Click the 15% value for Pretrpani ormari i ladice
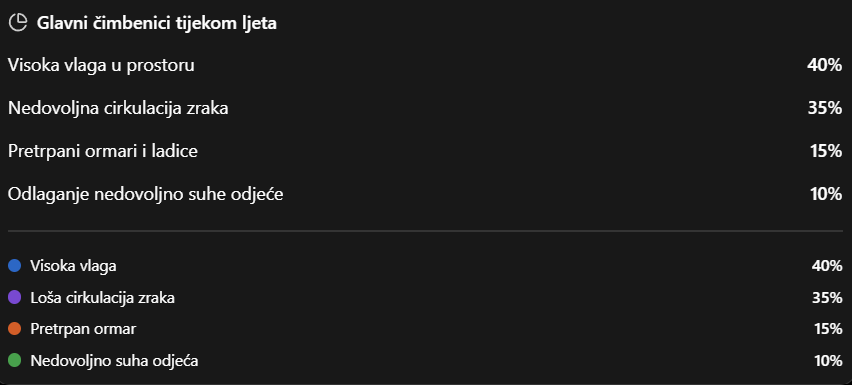This screenshot has height=385, width=852. pyautogui.click(x=826, y=151)
